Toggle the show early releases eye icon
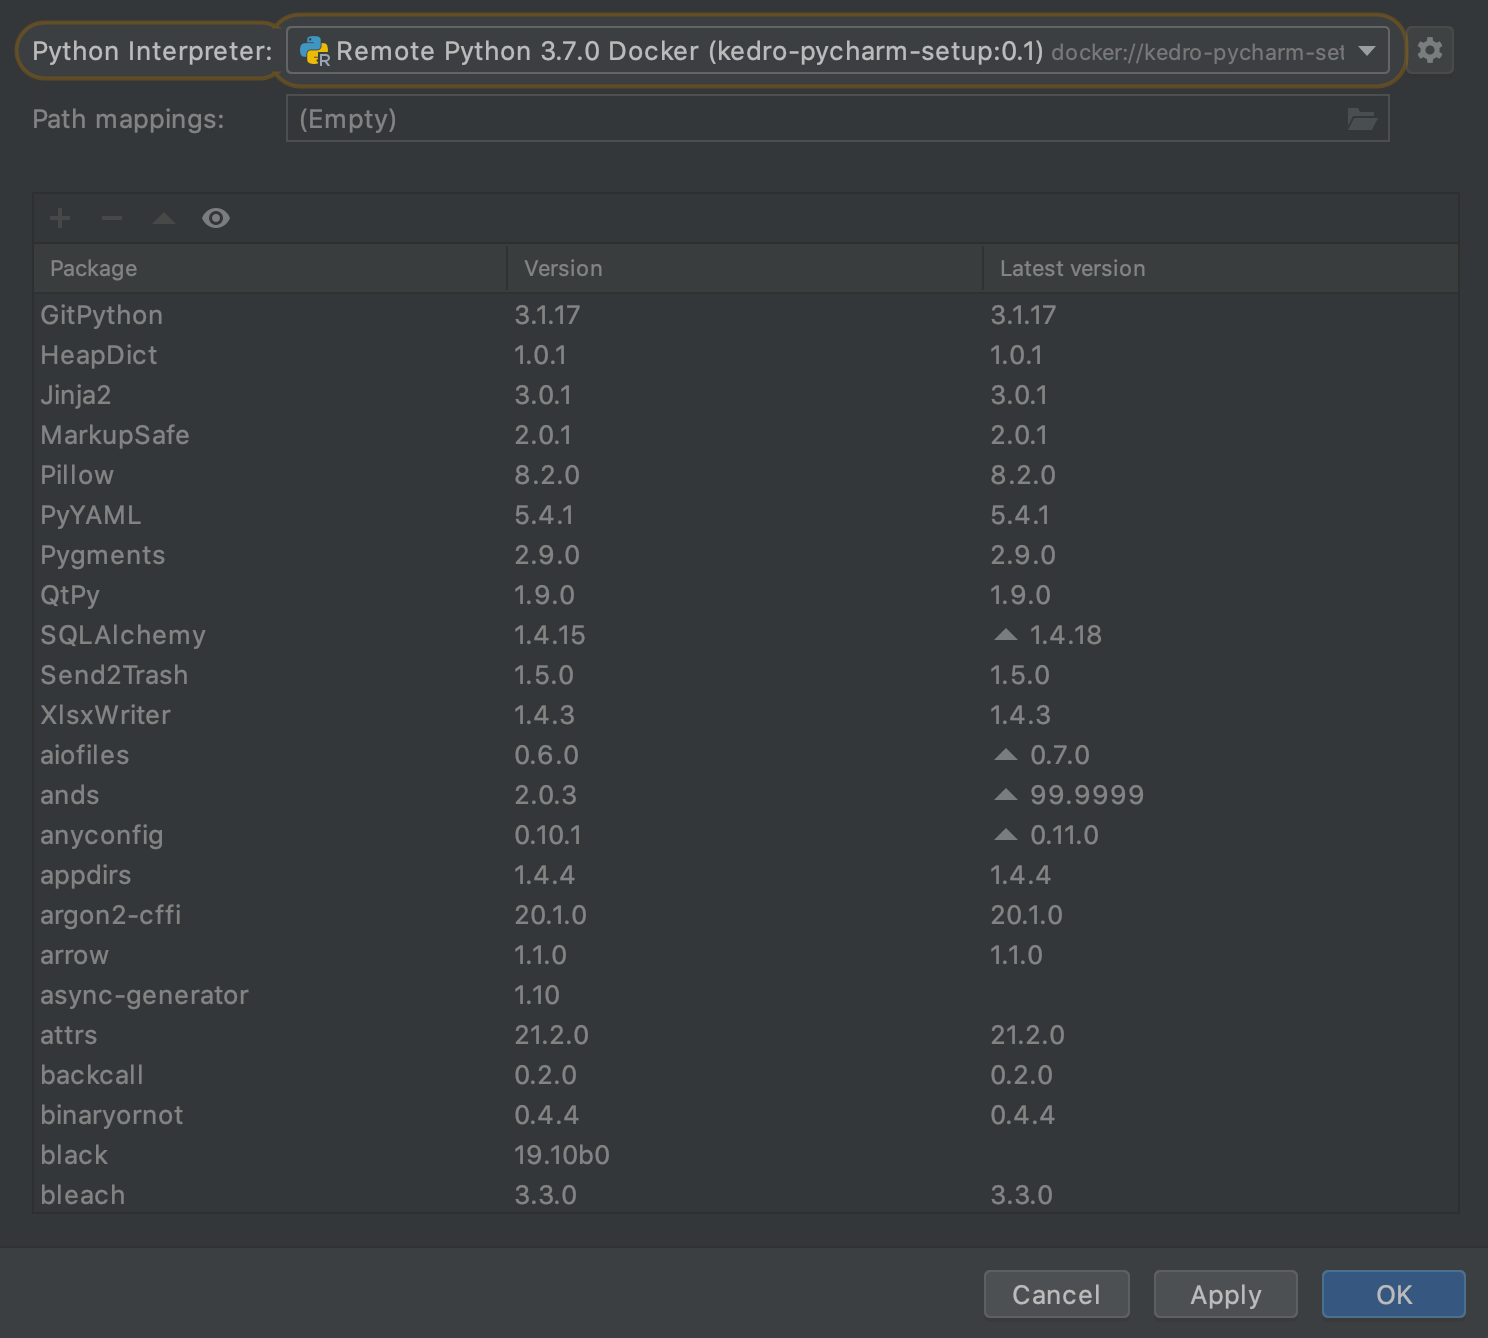This screenshot has width=1488, height=1338. [x=216, y=218]
